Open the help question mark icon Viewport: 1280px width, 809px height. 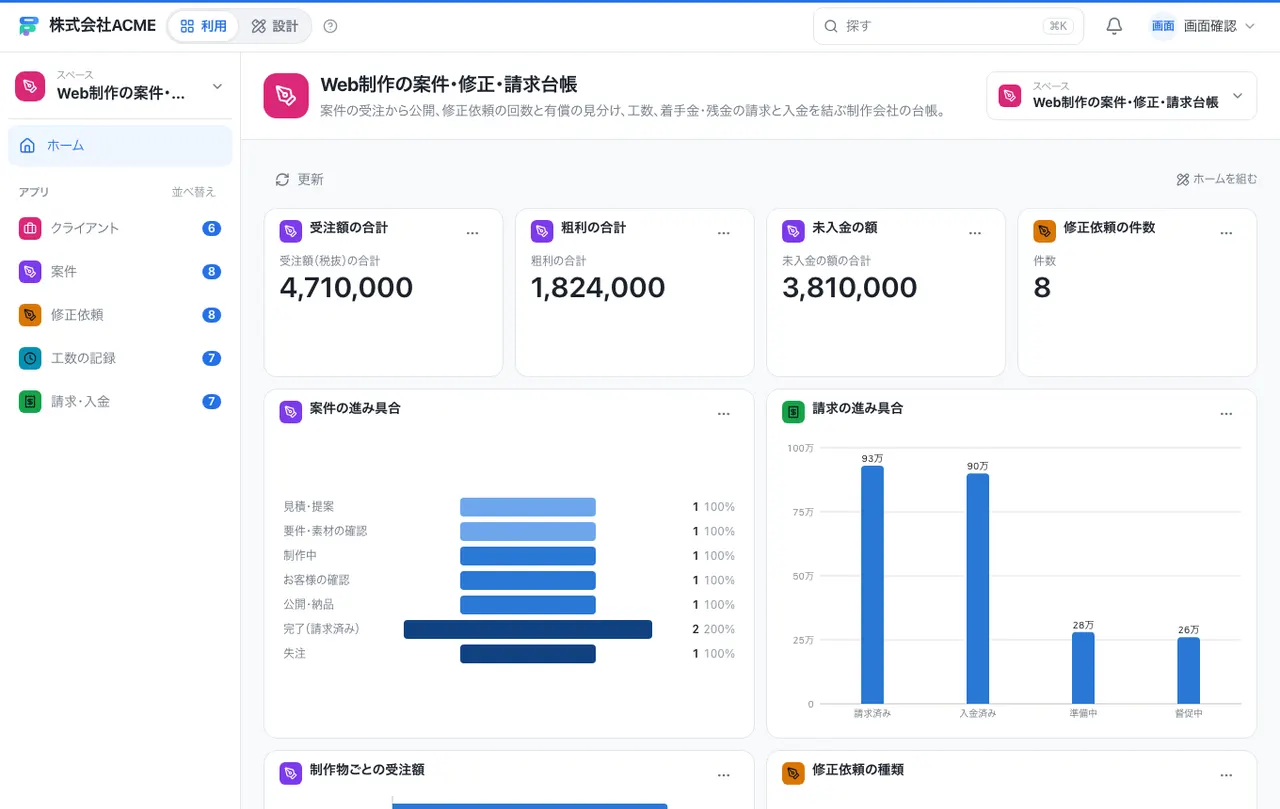click(x=331, y=26)
